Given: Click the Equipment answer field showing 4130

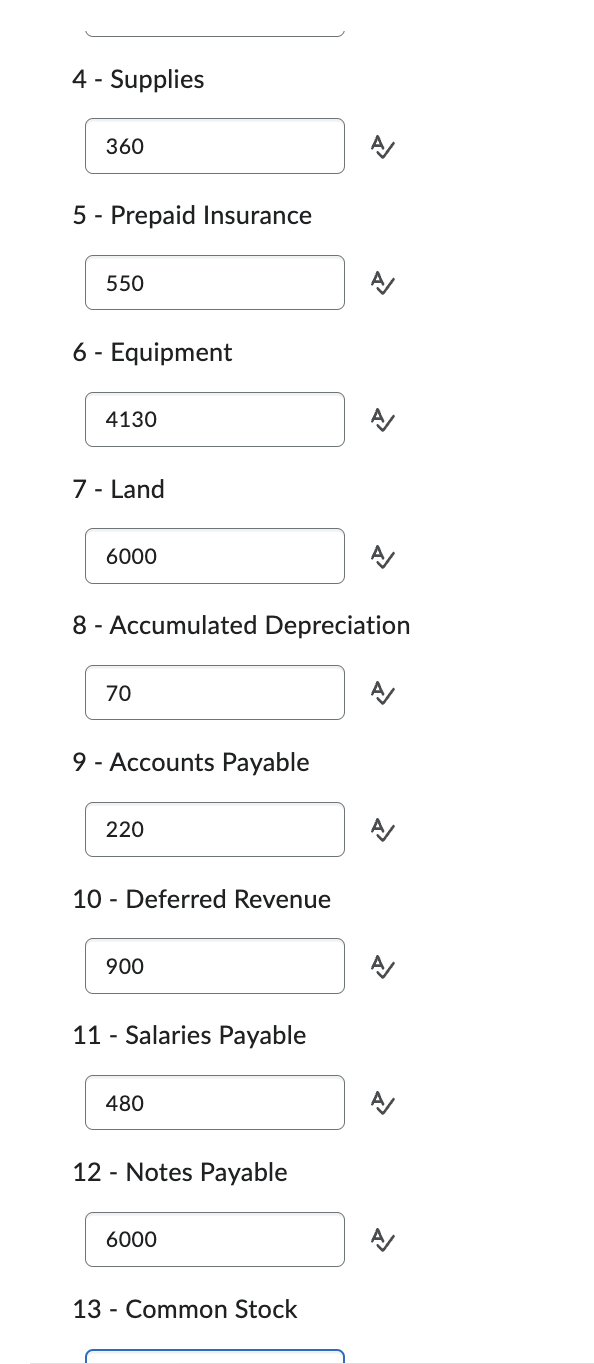Looking at the screenshot, I should pos(214,420).
